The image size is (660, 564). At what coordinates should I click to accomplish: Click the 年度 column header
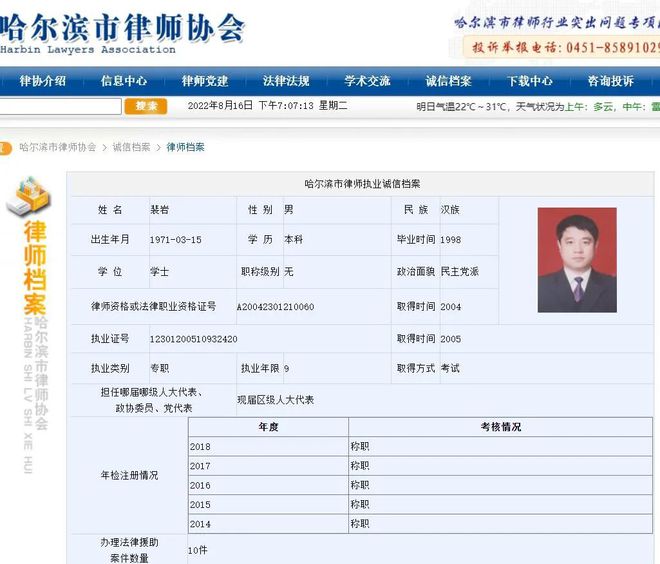pyautogui.click(x=268, y=427)
